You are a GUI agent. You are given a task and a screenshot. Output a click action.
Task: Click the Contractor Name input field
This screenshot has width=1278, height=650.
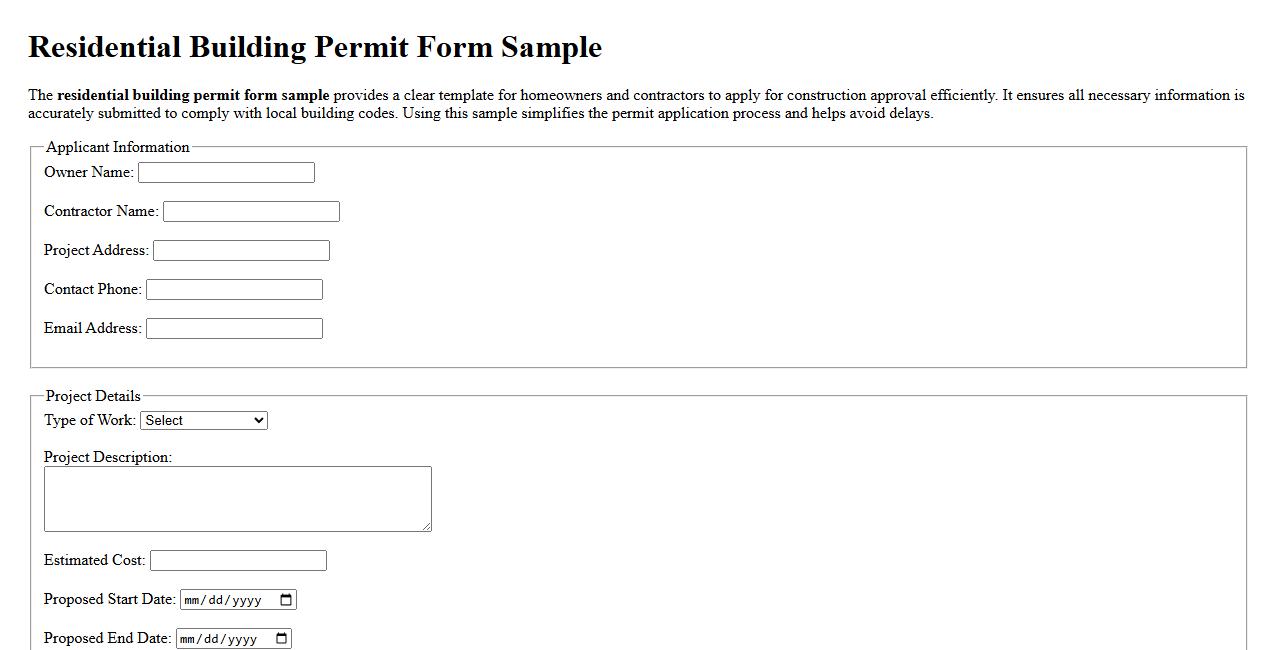click(251, 211)
